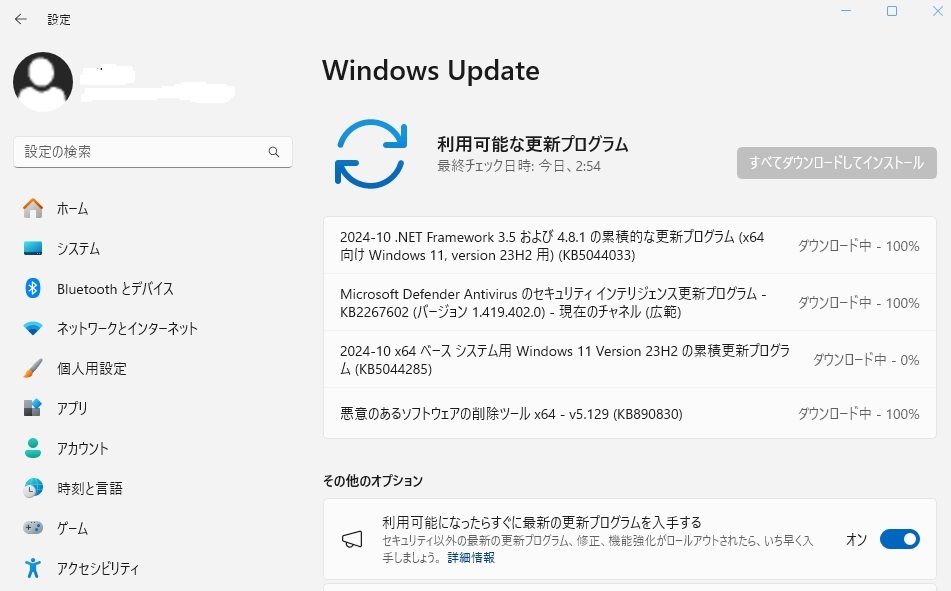Go back using the arrow in title bar
This screenshot has height=591, width=951.
[x=20, y=19]
